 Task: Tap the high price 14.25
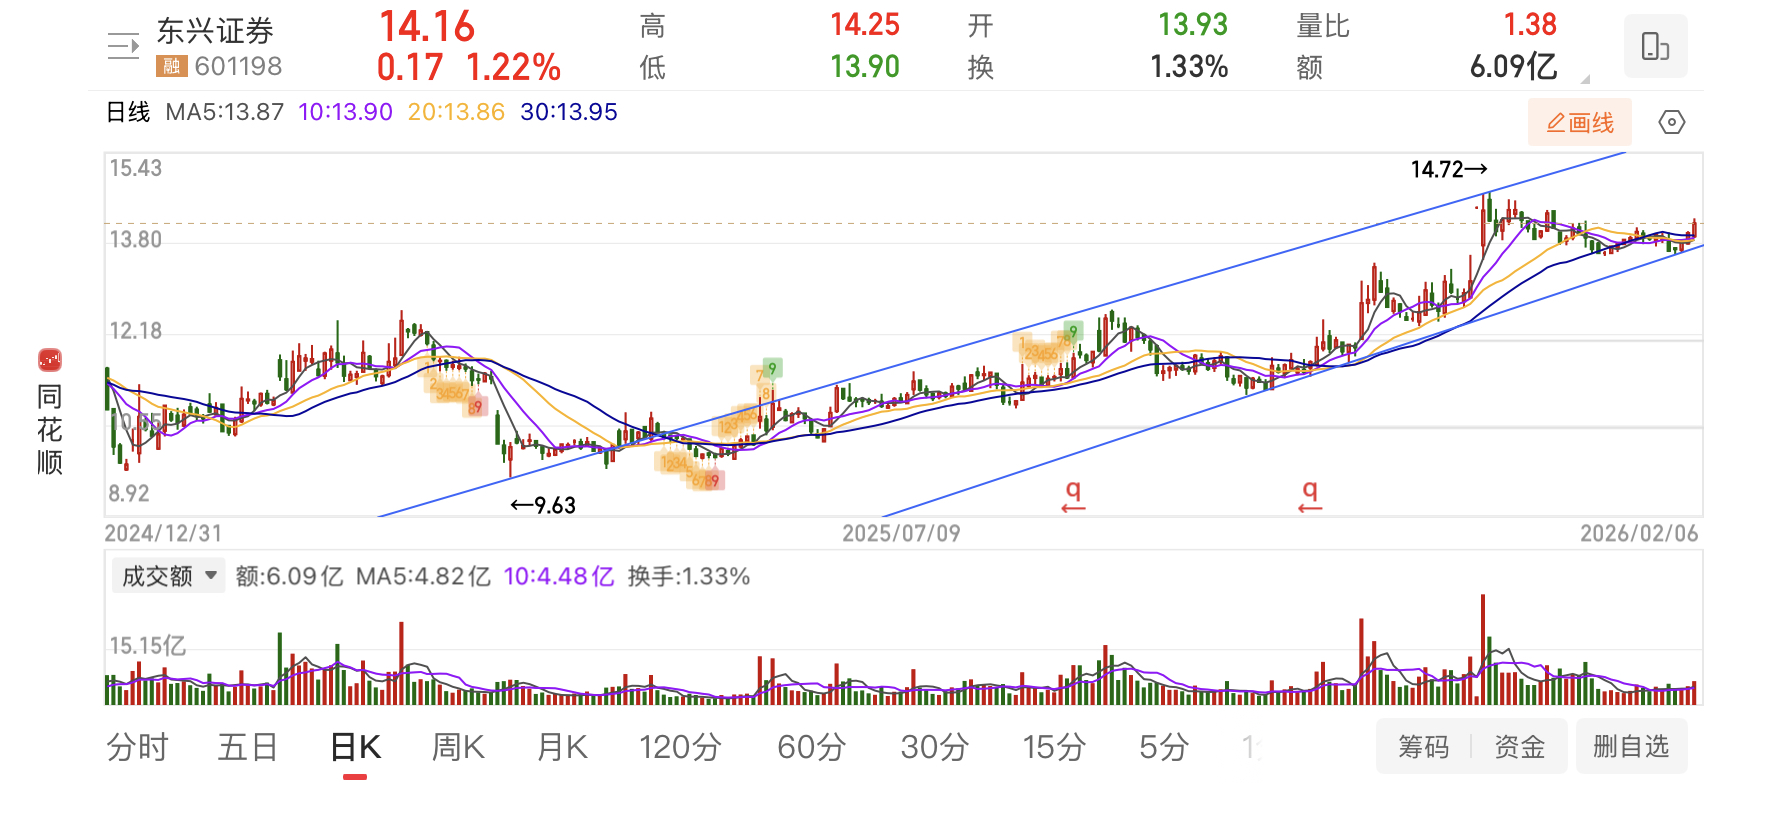point(865,25)
